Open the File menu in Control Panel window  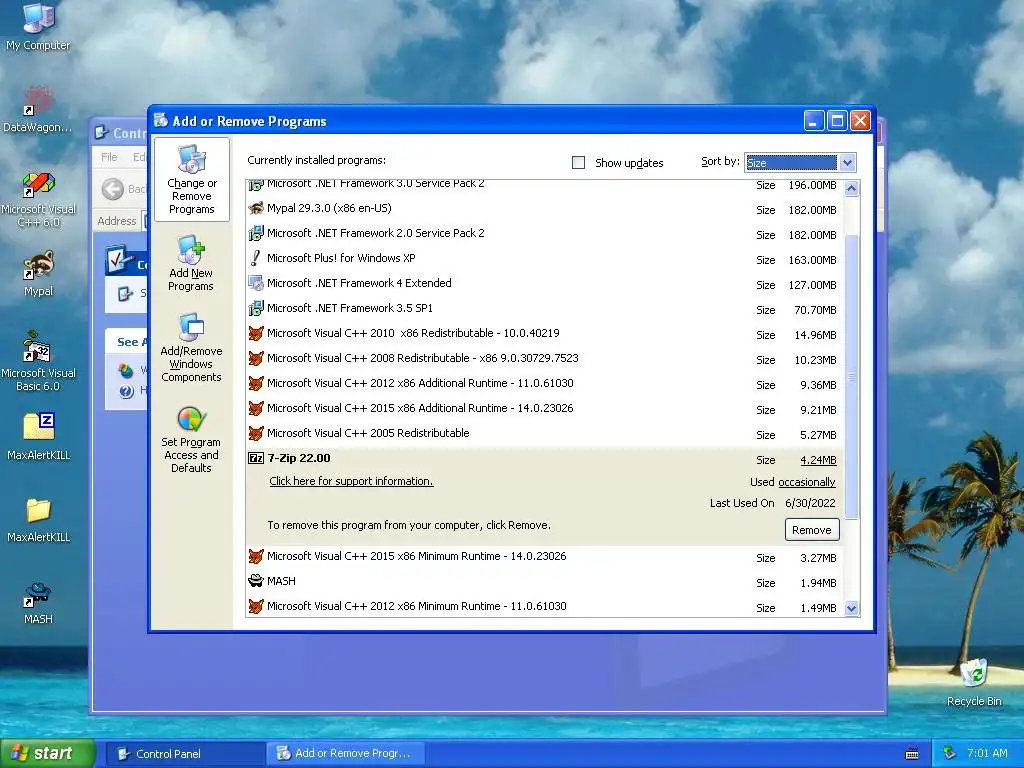click(x=109, y=157)
